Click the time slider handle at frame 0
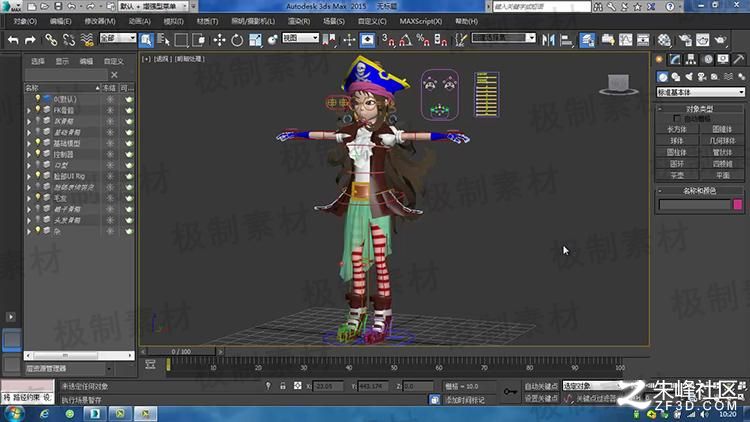The width and height of the screenshot is (750, 422). pos(181,351)
